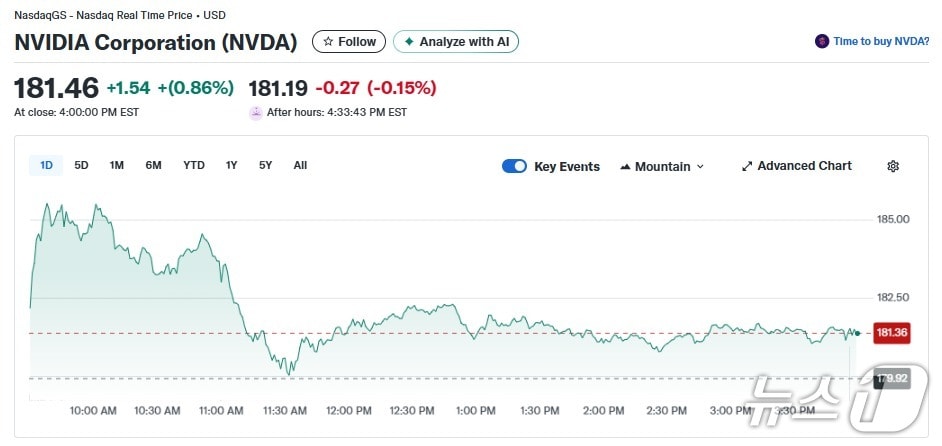The width and height of the screenshot is (942, 446).
Task: Click the sparkle icon beside Analyze with AI
Action: click(408, 42)
